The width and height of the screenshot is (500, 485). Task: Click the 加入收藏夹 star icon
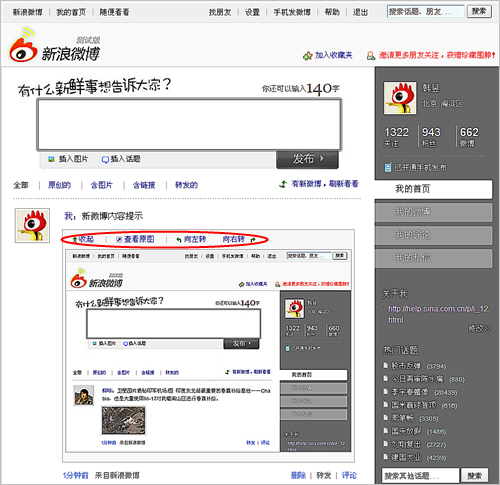[307, 56]
